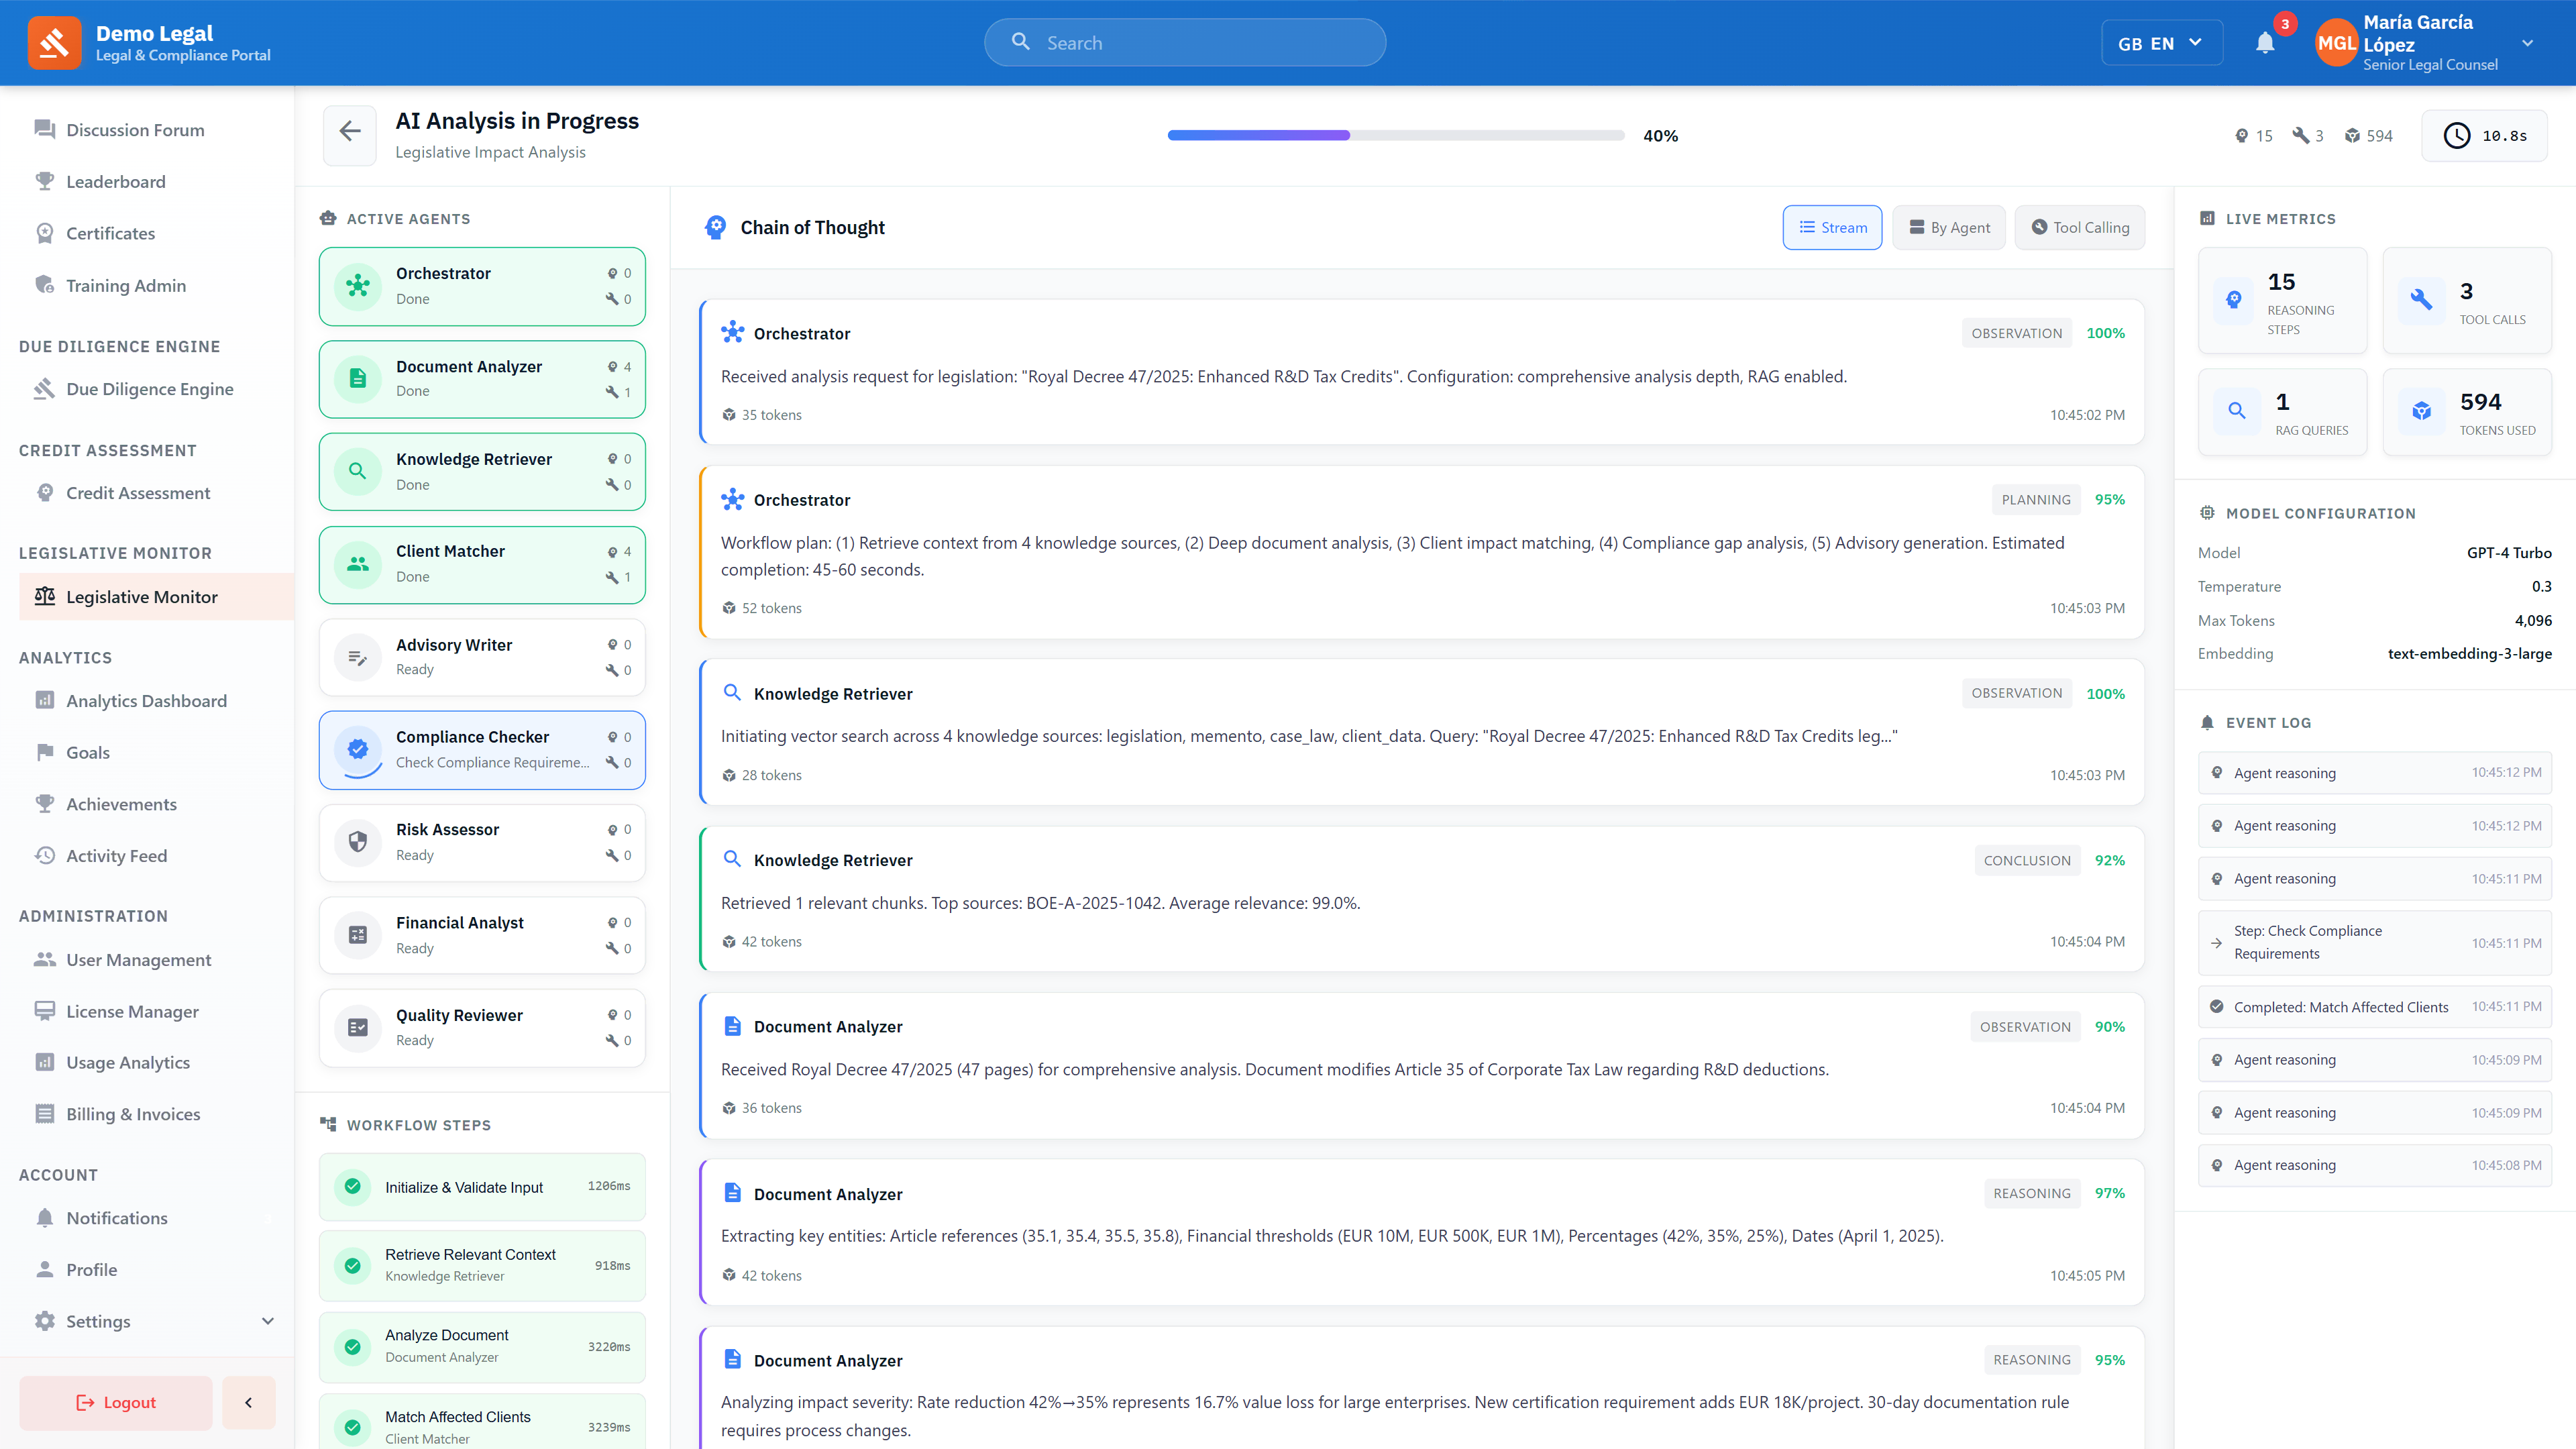Click the 40% analysis progress bar
The image size is (2576, 1449).
1394,135
